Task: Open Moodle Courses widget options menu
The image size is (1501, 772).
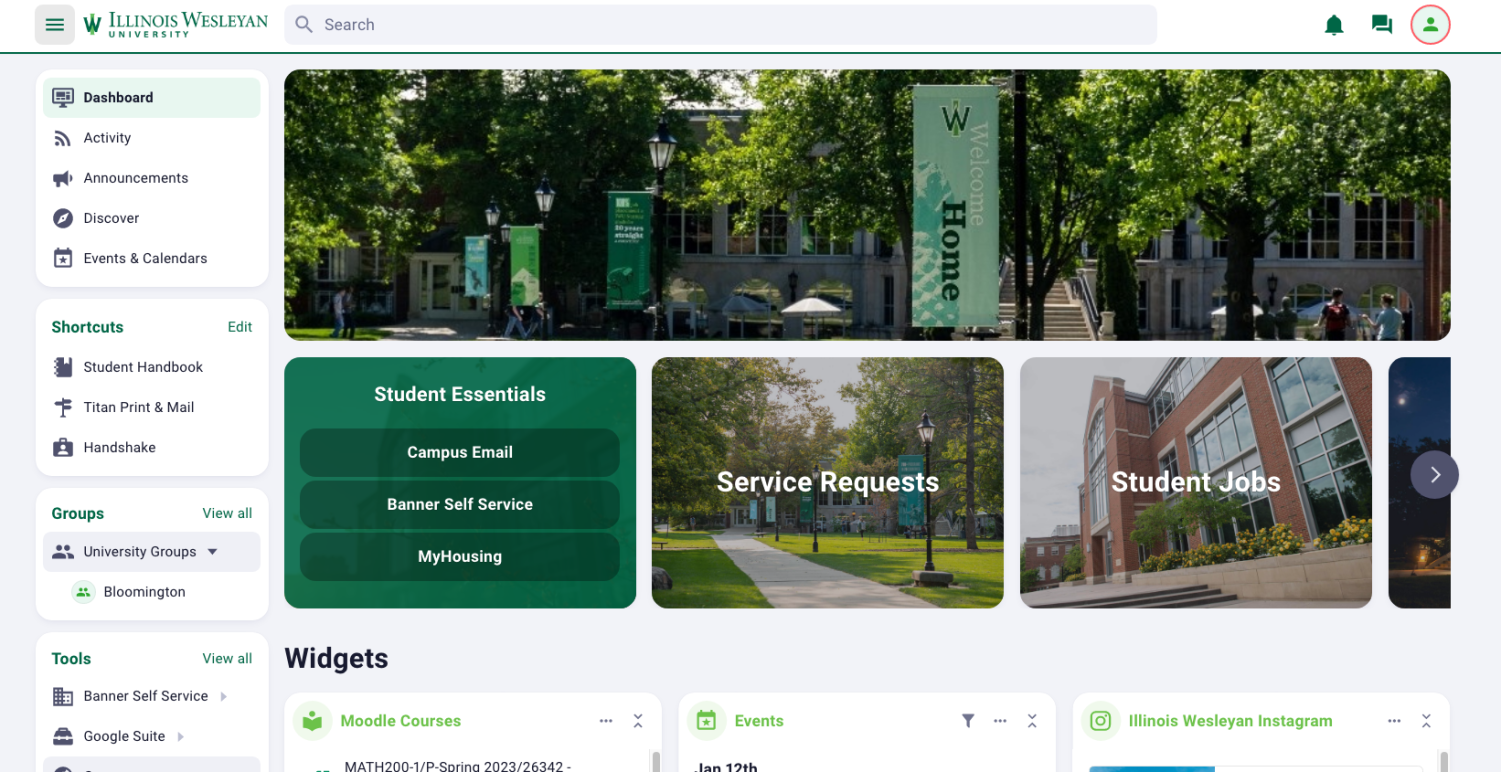Action: (x=606, y=721)
